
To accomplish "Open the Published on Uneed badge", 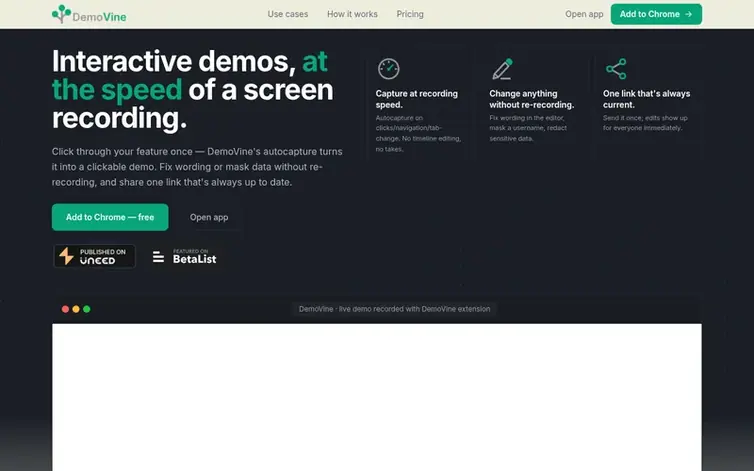I will (94, 256).
